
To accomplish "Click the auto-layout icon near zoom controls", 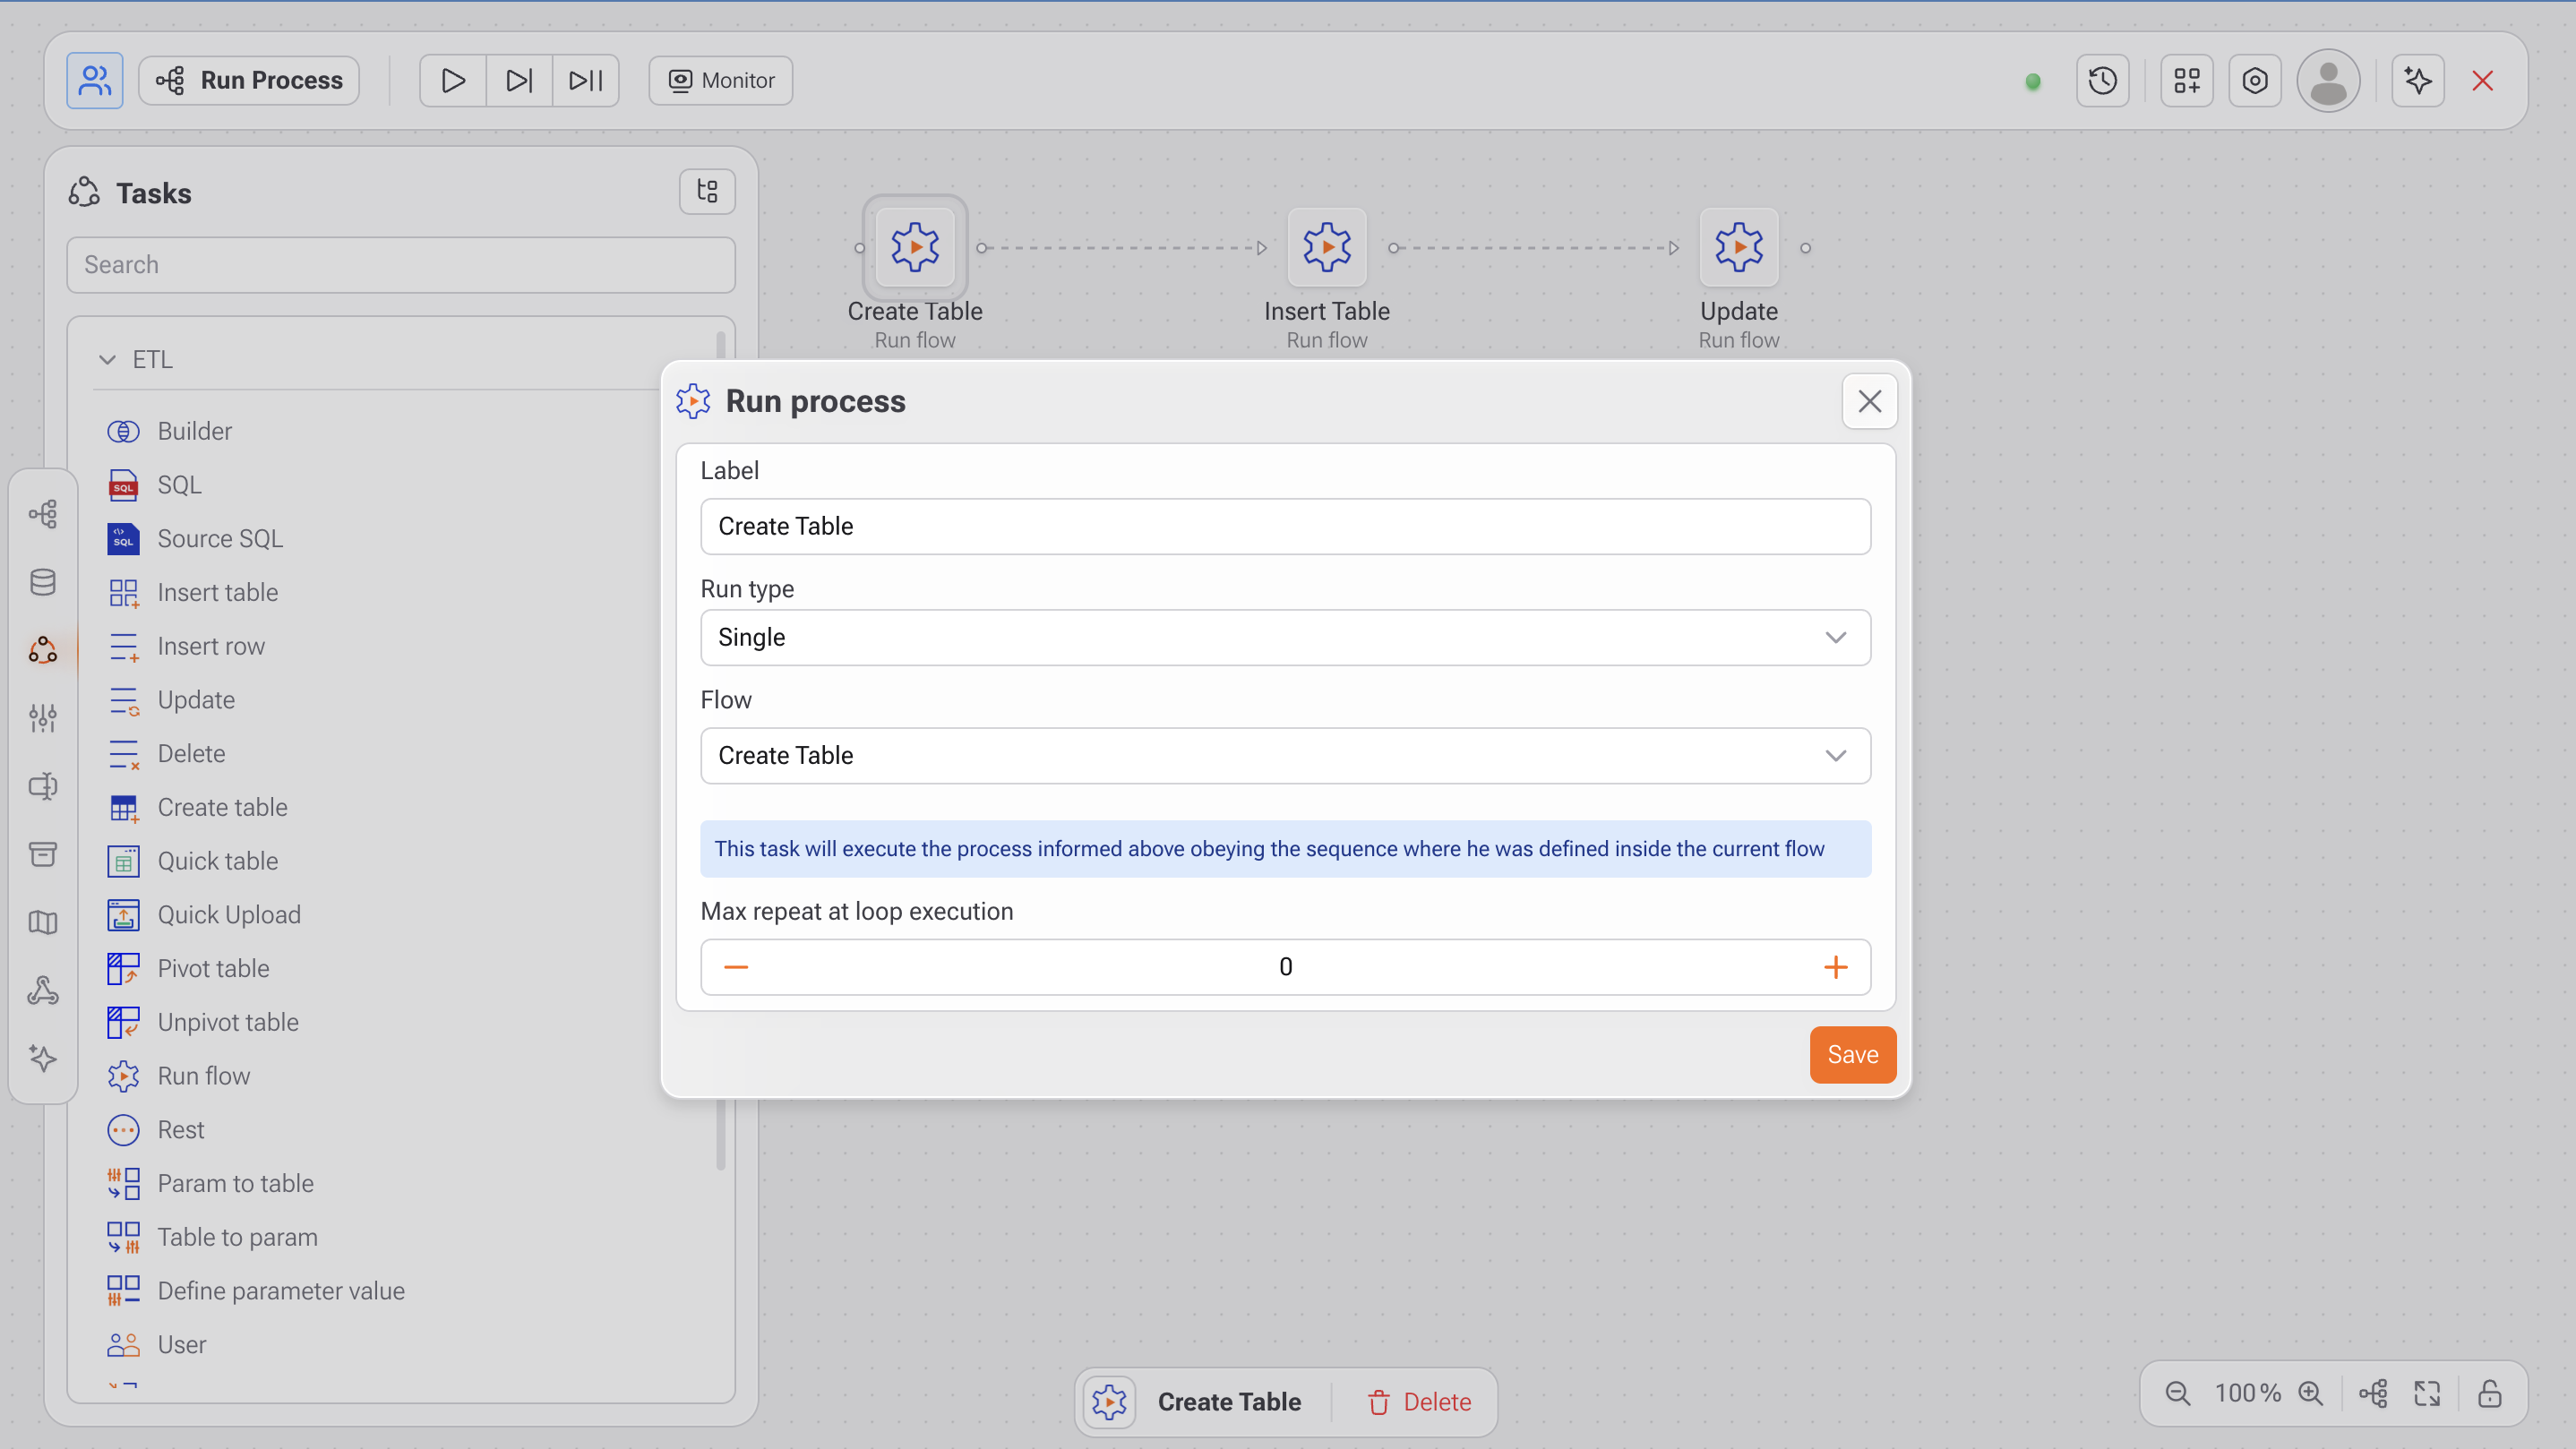I will pyautogui.click(x=2373, y=1393).
